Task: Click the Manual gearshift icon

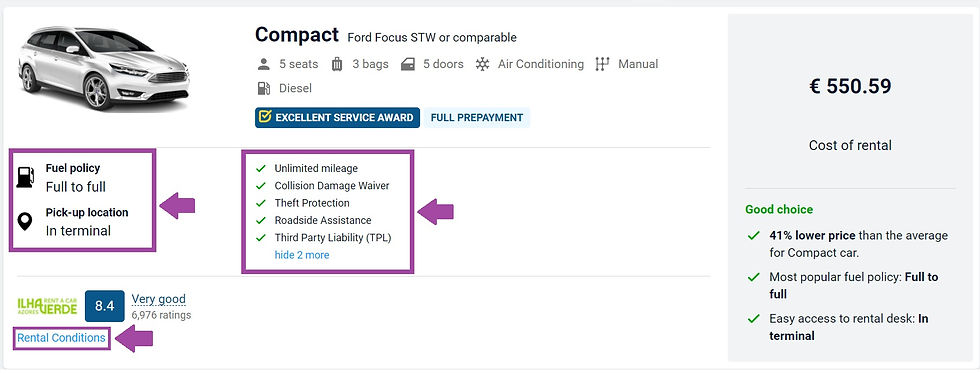Action: tap(602, 64)
